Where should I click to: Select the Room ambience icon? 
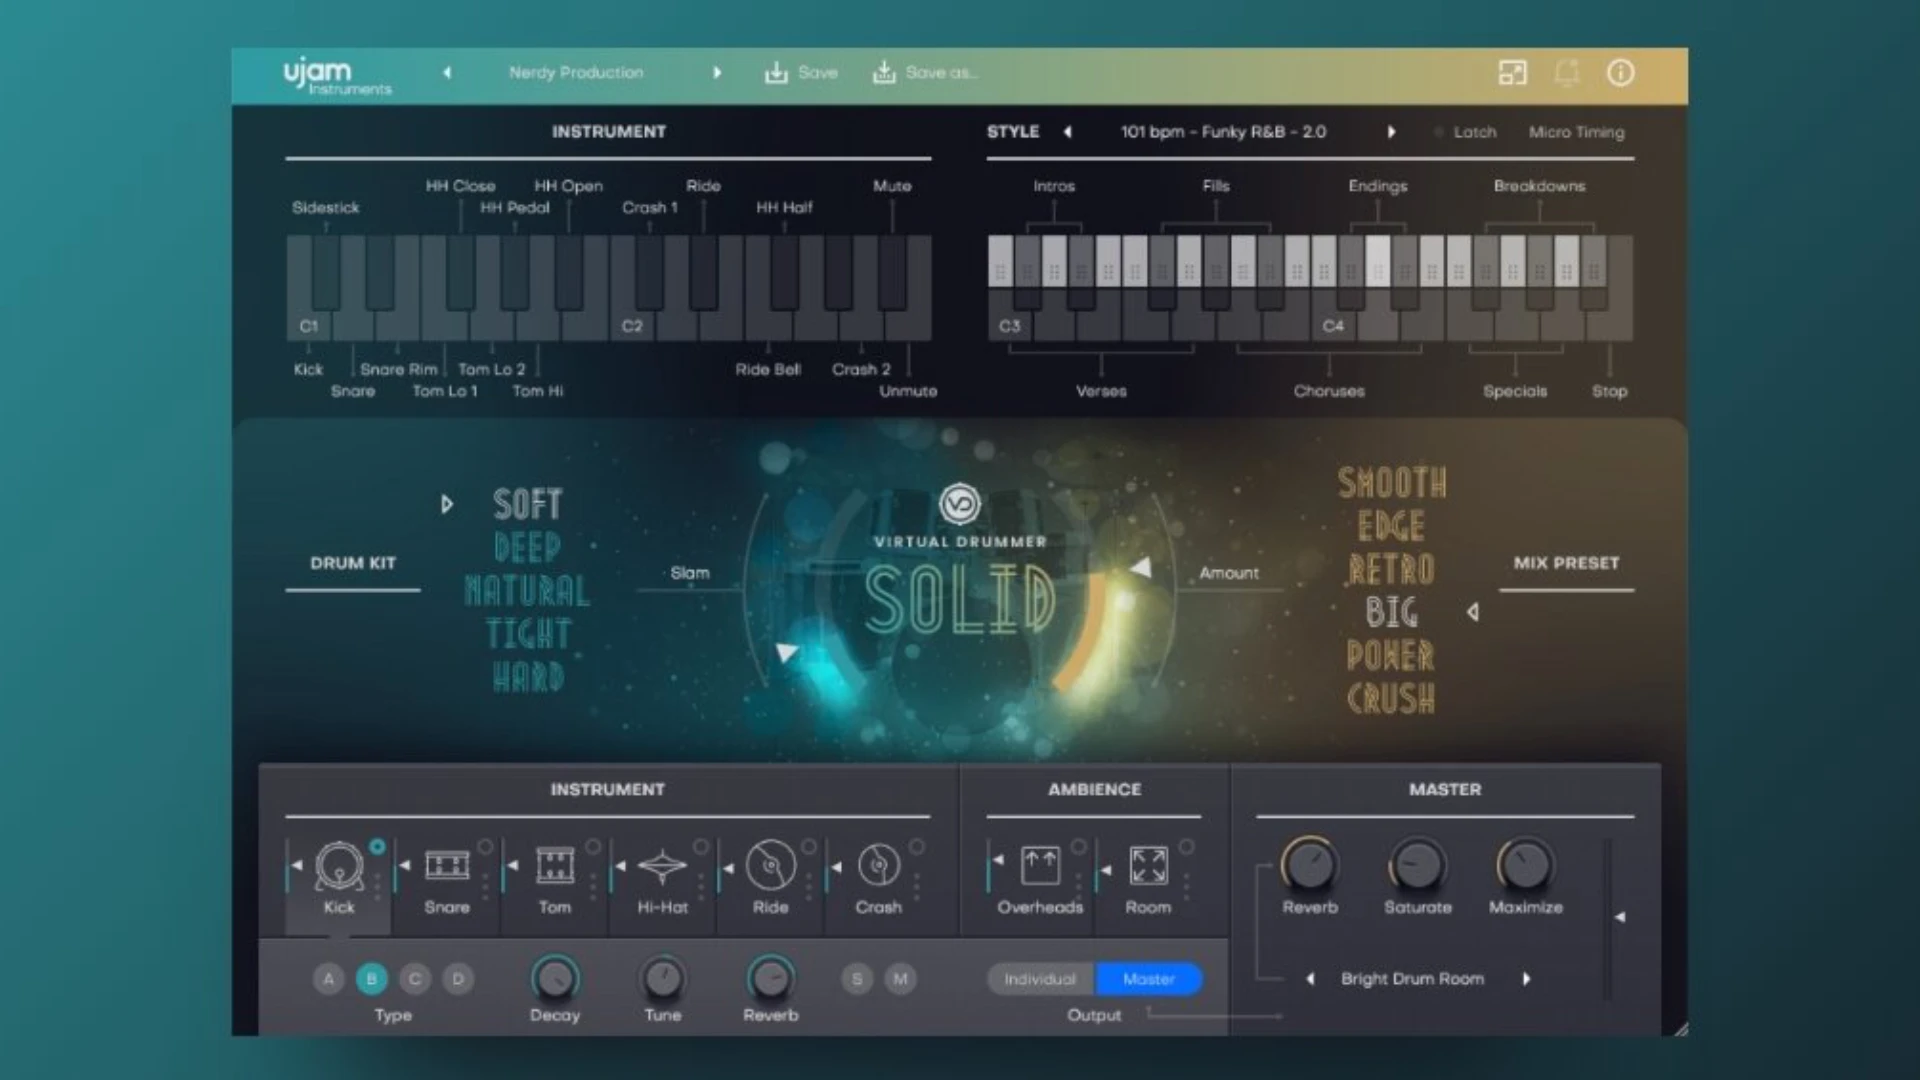1148,866
